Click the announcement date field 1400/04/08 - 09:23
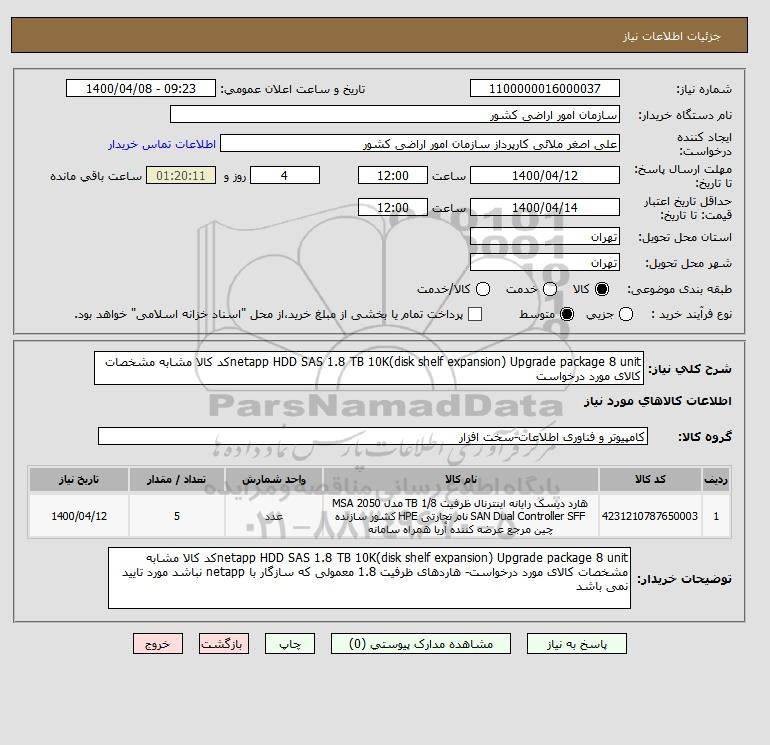This screenshot has height=745, width=770. pos(141,88)
